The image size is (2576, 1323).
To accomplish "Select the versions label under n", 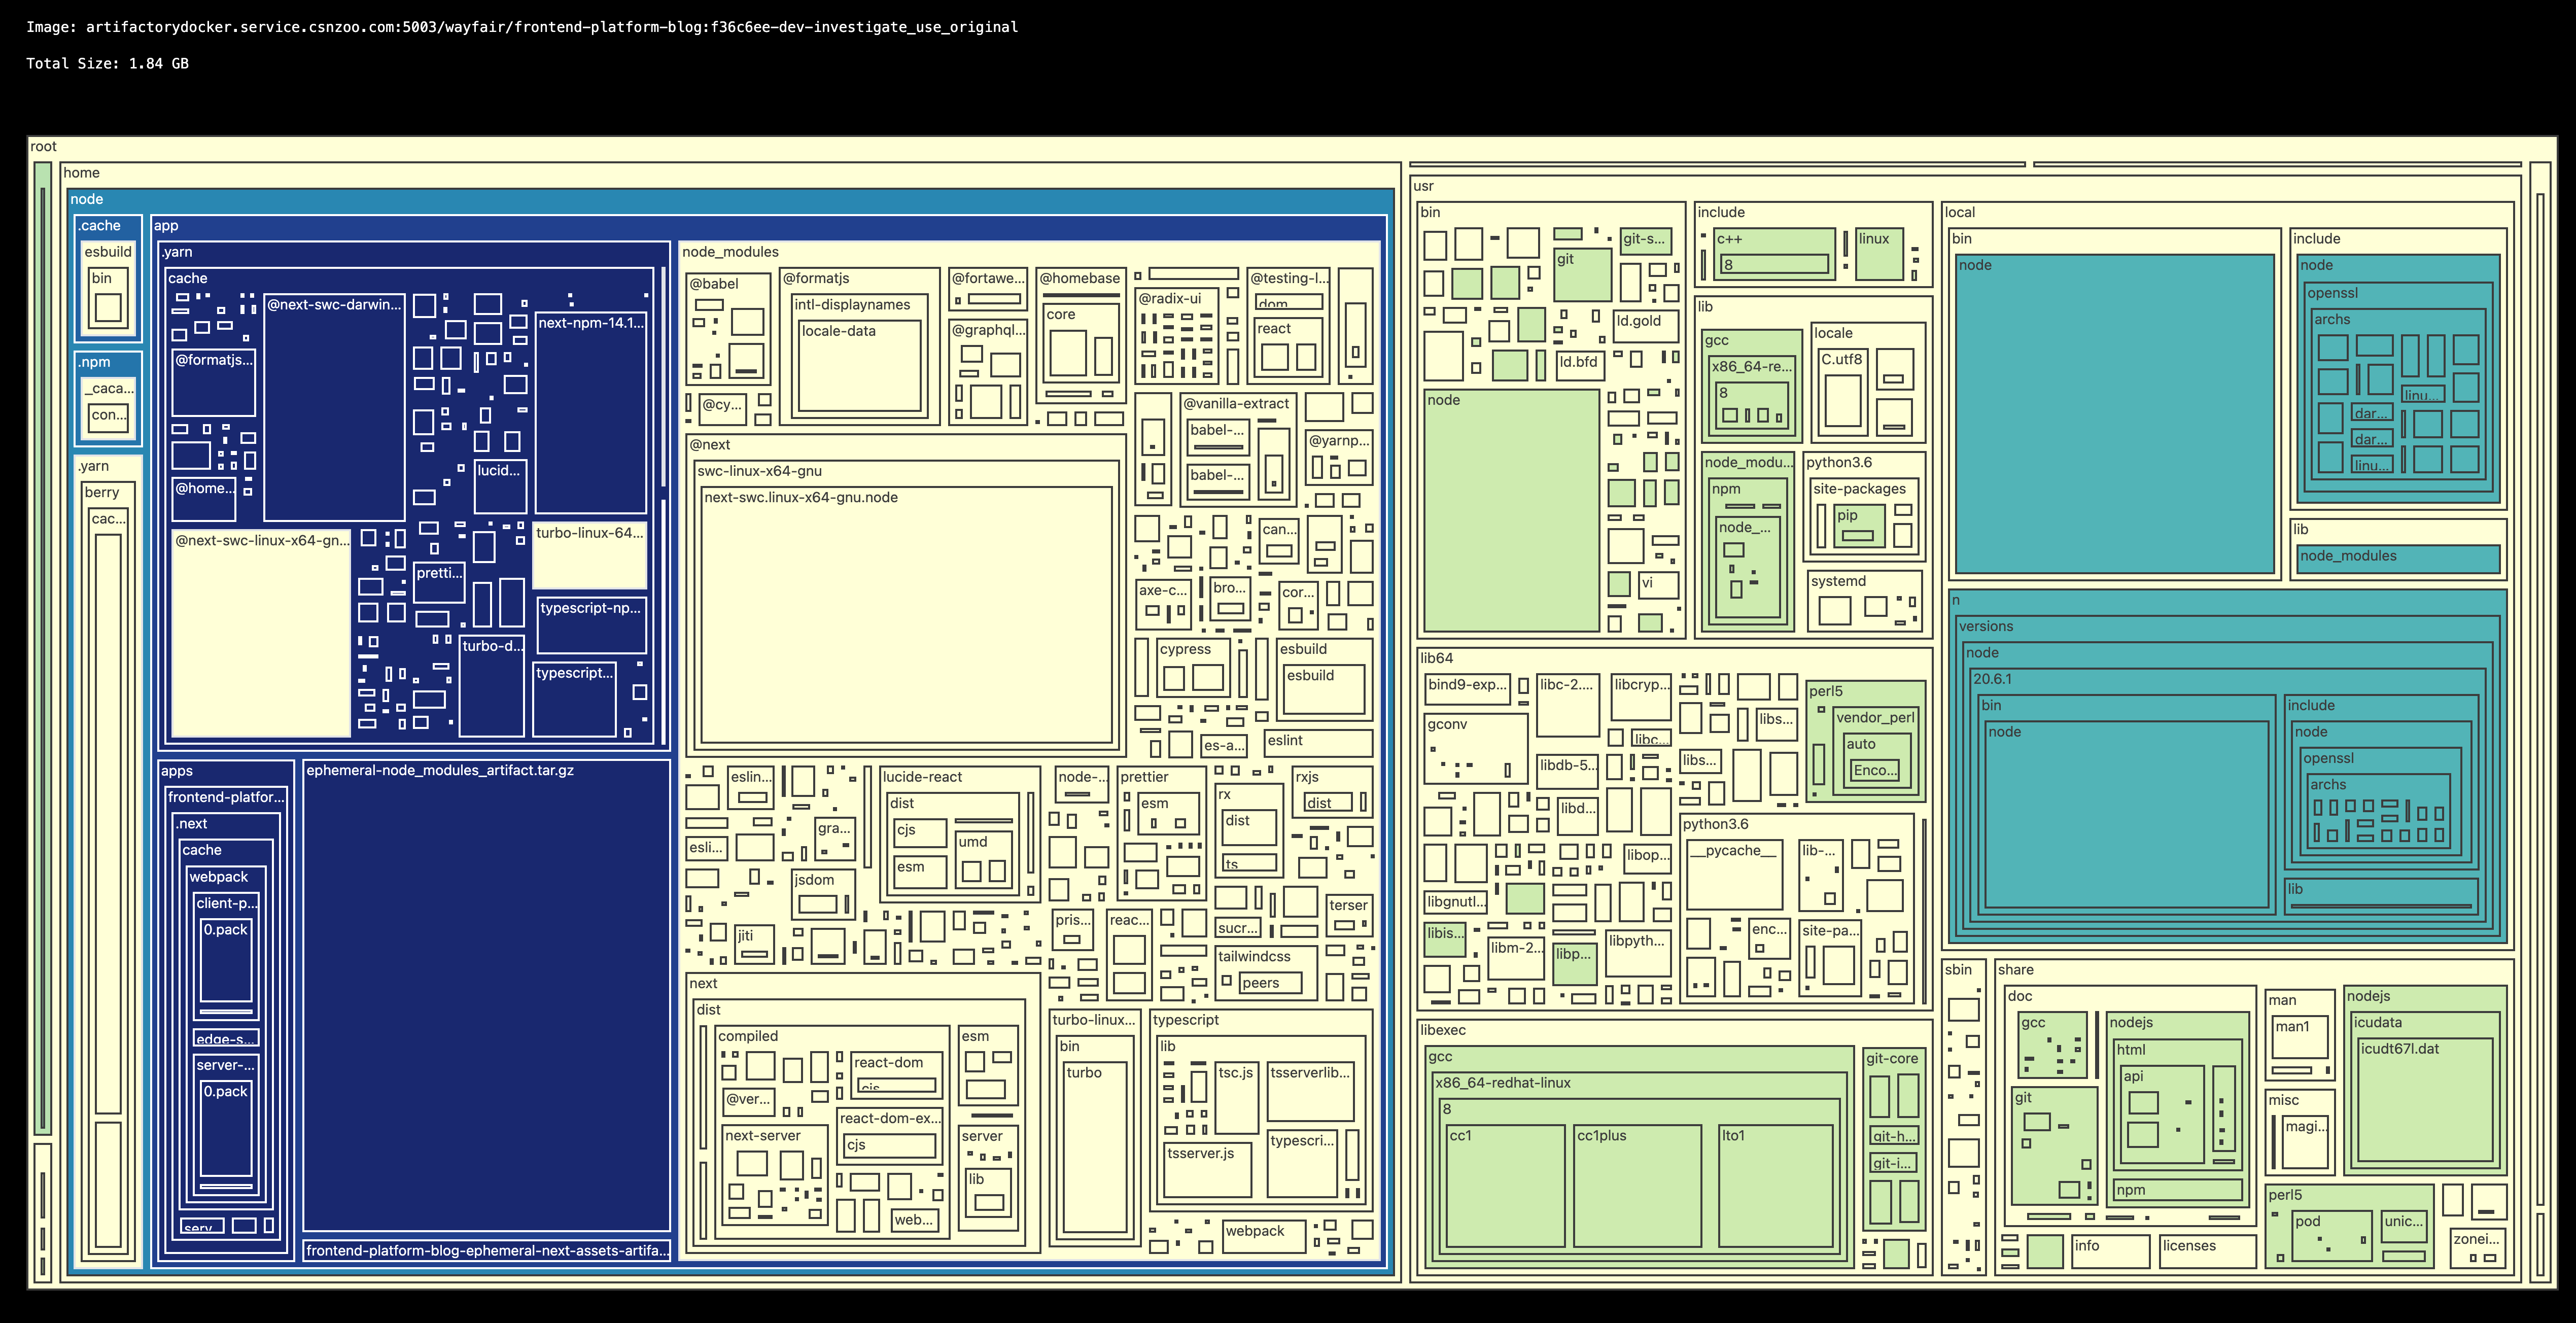I will [x=1986, y=626].
